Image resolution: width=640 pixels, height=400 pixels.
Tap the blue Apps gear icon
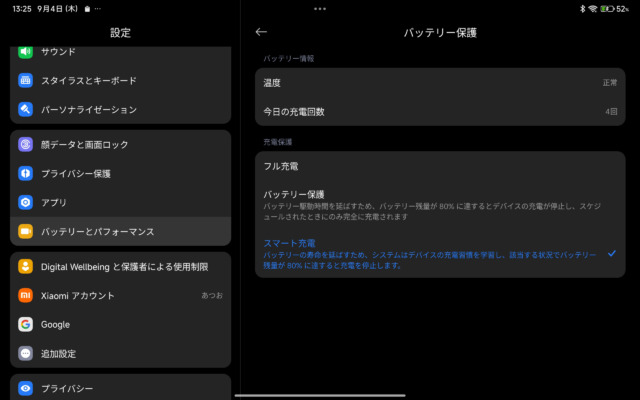pyautogui.click(x=25, y=202)
